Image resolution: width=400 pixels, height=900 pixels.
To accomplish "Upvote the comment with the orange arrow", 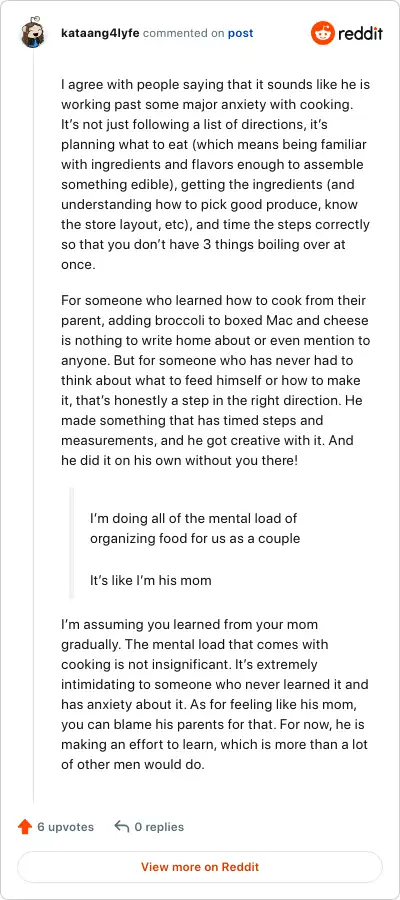I will click(x=25, y=827).
